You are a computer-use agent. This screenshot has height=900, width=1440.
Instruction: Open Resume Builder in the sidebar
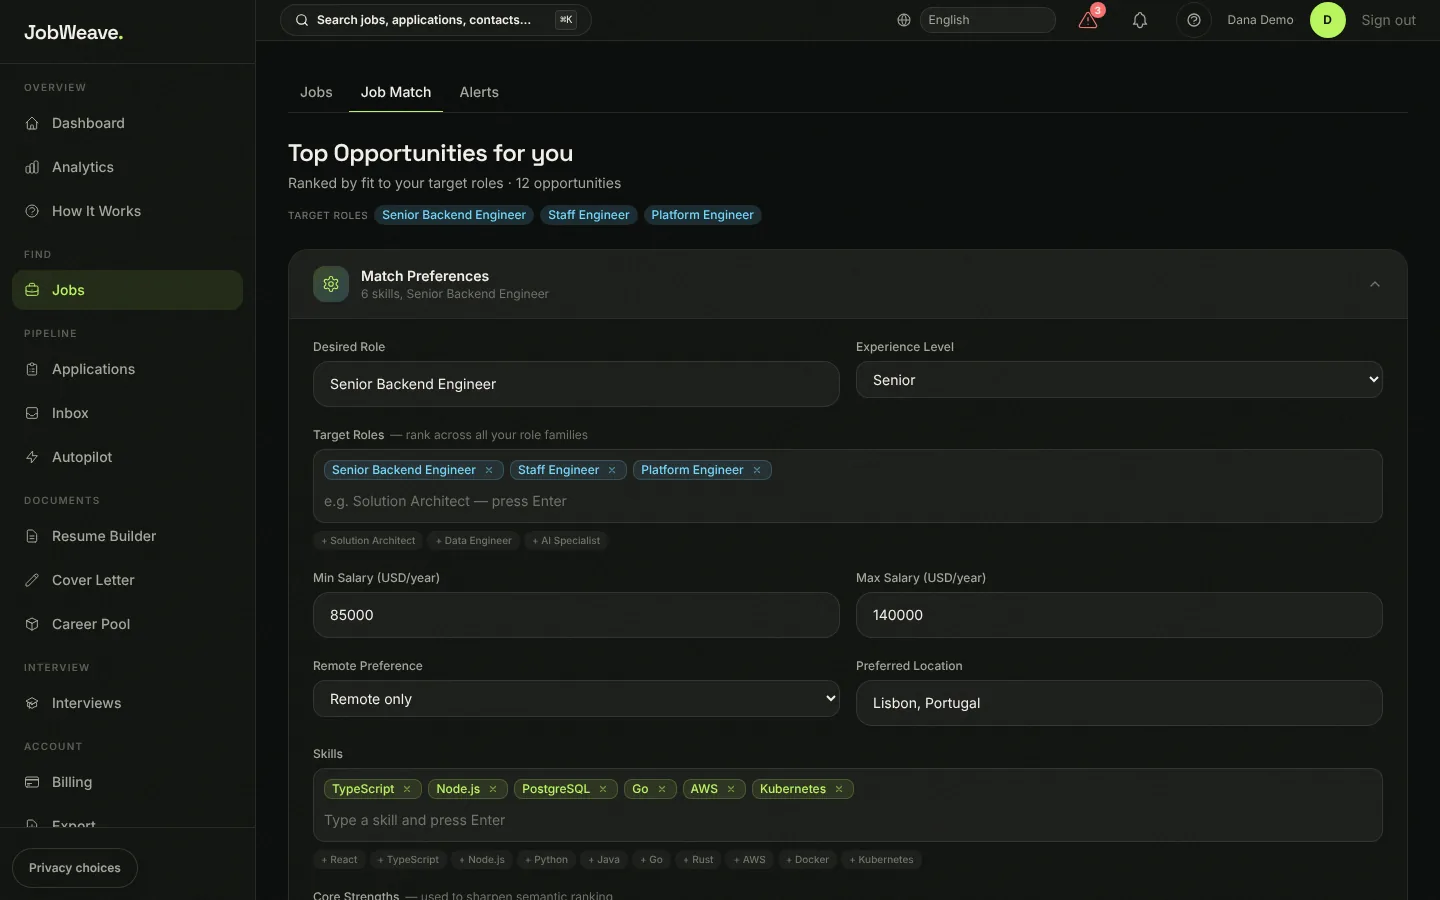click(127, 536)
